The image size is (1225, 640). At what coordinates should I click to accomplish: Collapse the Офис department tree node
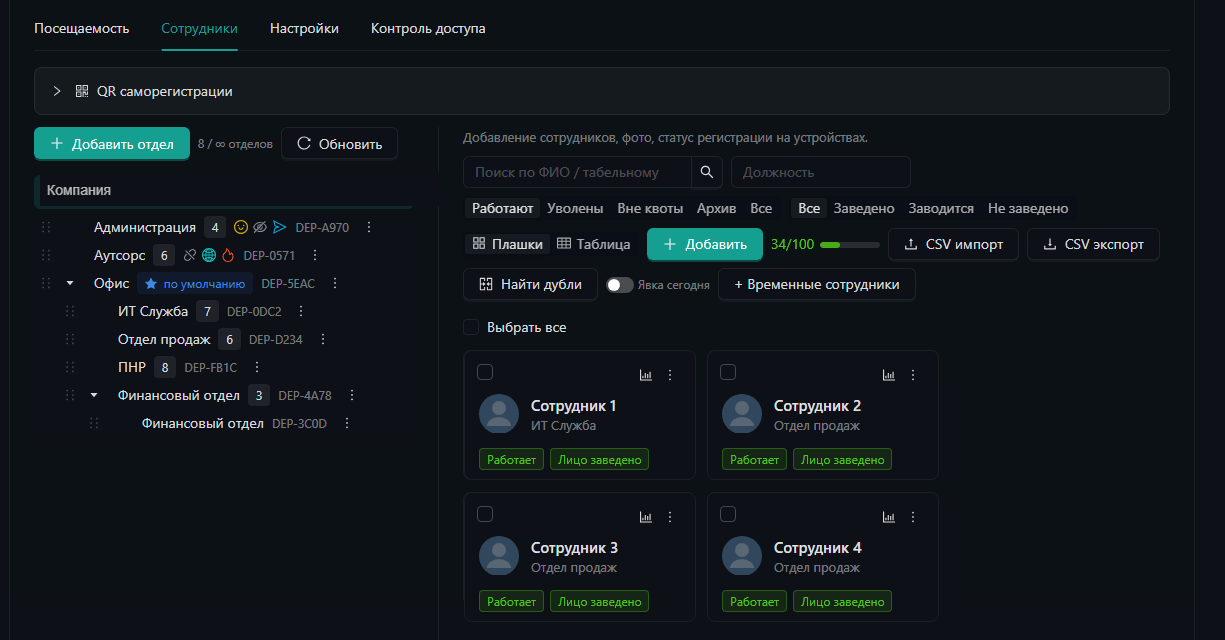[70, 283]
